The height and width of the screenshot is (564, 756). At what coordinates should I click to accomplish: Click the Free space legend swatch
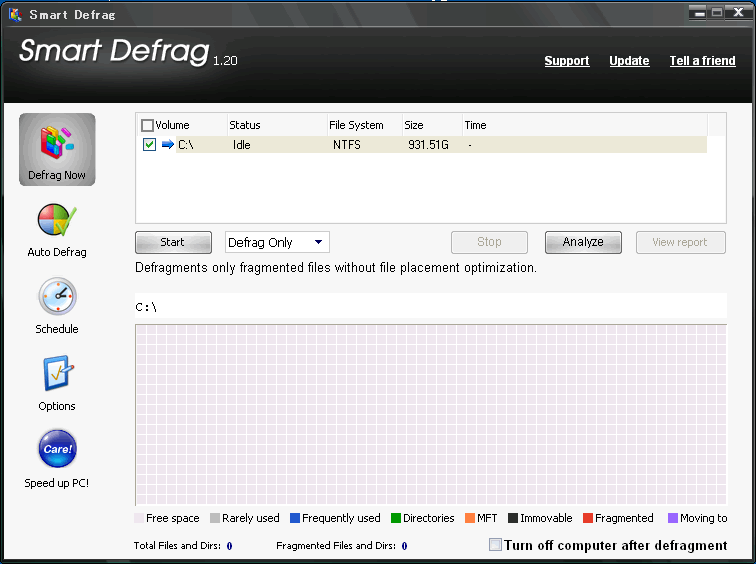pyautogui.click(x=139, y=518)
